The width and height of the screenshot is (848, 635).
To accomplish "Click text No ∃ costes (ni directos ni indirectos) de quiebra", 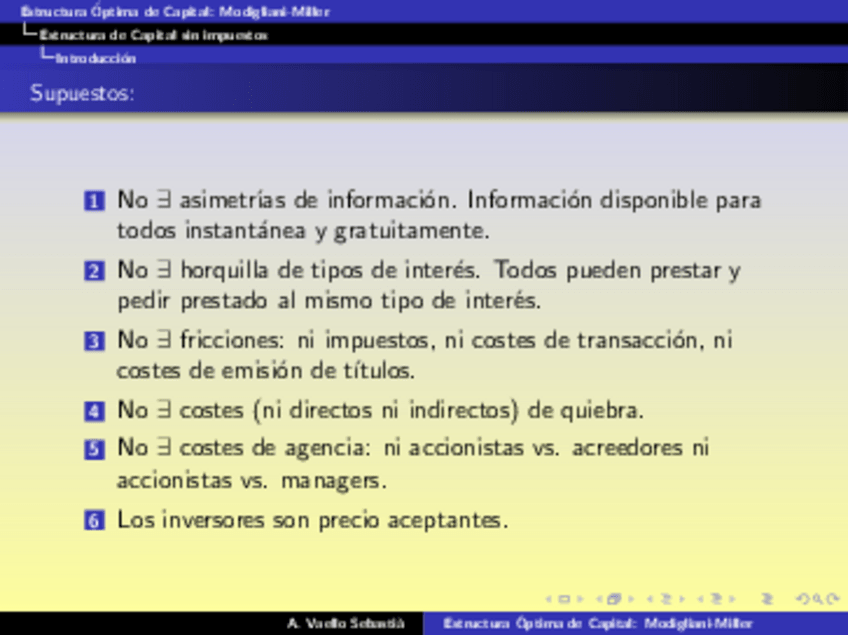I will [x=380, y=411].
